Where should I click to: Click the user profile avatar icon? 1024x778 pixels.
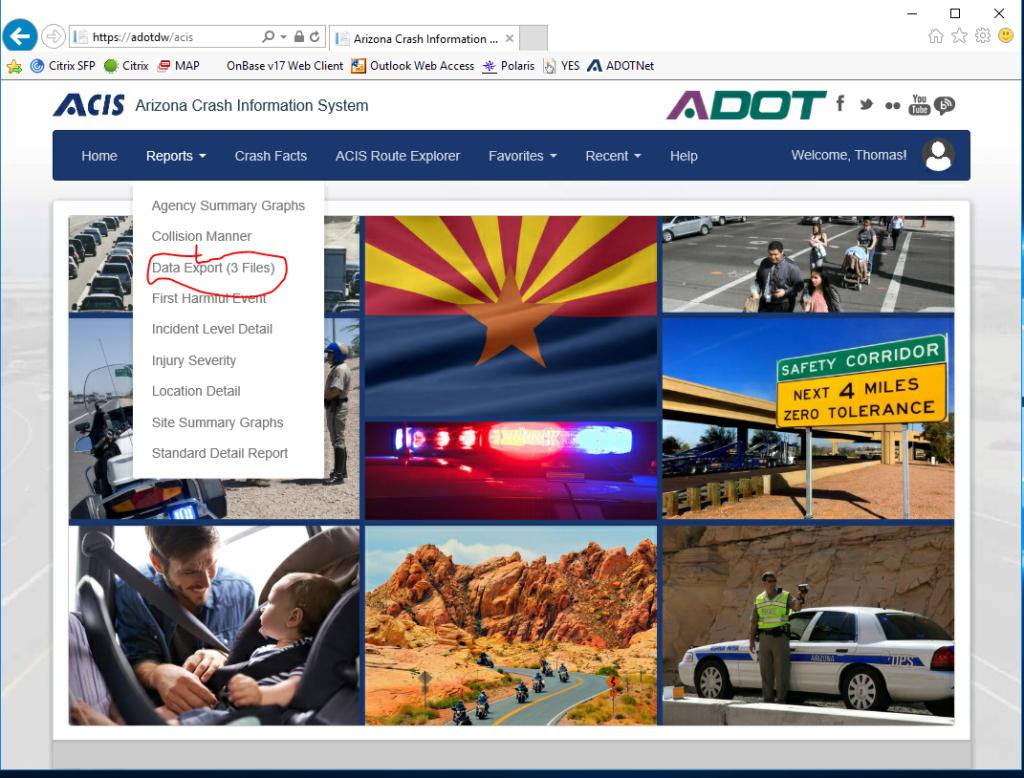[938, 155]
